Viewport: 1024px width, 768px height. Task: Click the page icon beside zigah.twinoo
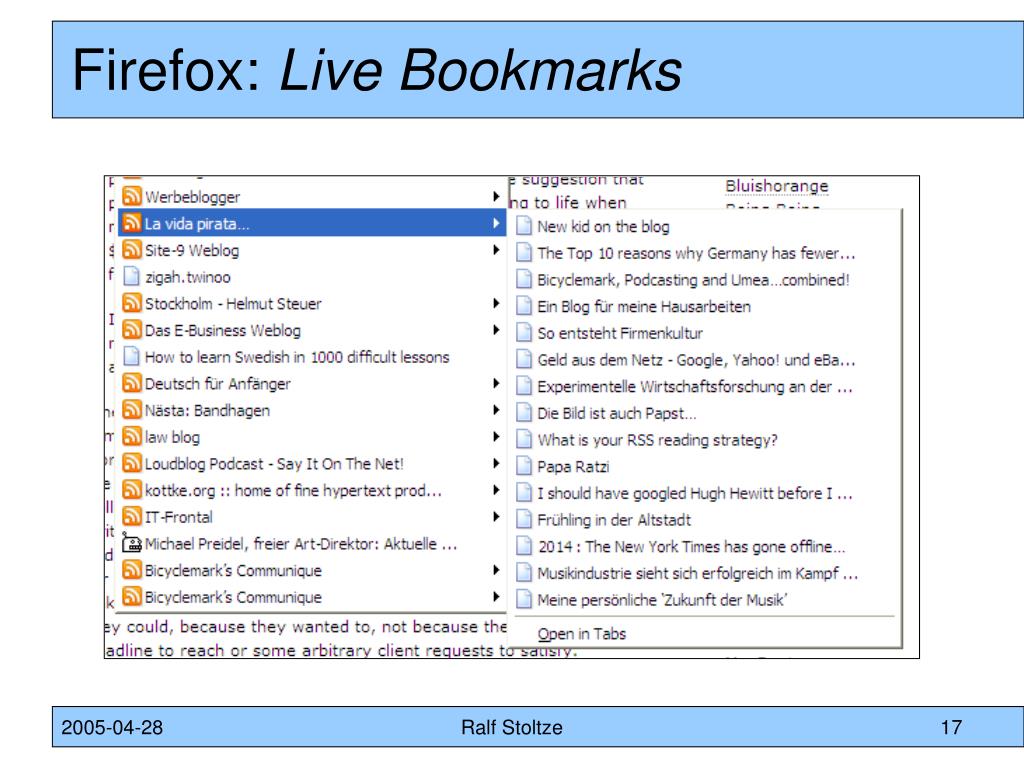tap(131, 276)
